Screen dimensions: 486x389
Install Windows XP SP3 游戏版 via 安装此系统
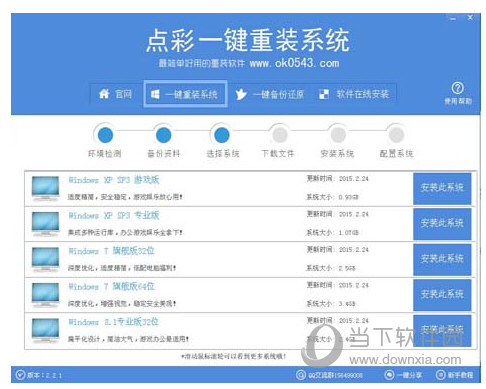[442, 188]
